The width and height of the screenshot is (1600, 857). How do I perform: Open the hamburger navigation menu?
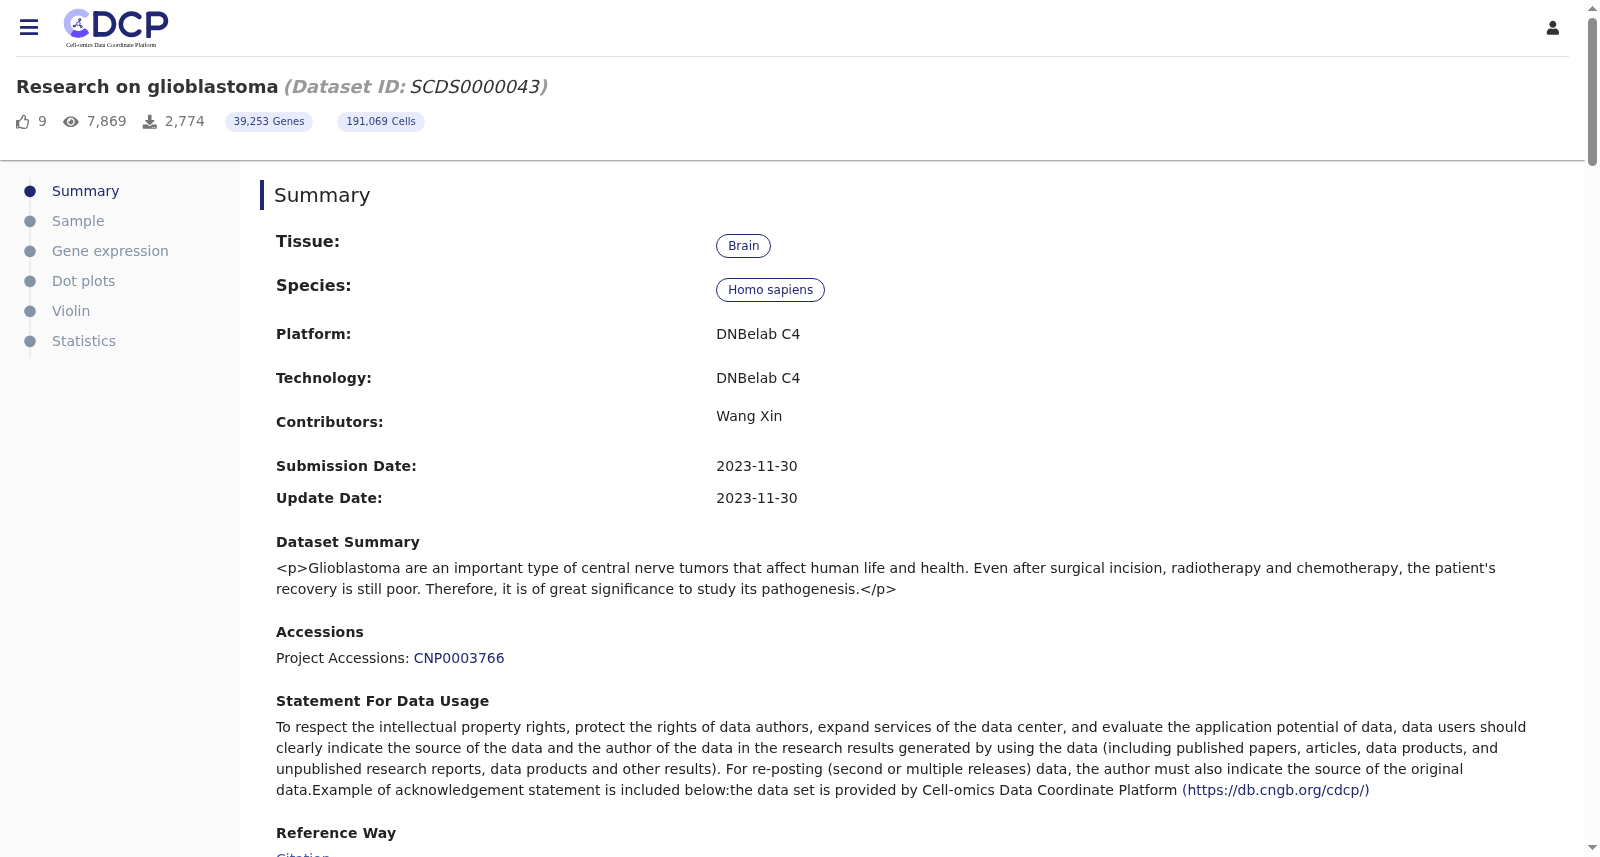29,28
